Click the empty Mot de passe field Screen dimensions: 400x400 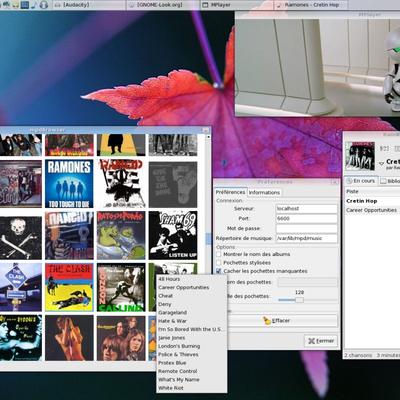307,229
